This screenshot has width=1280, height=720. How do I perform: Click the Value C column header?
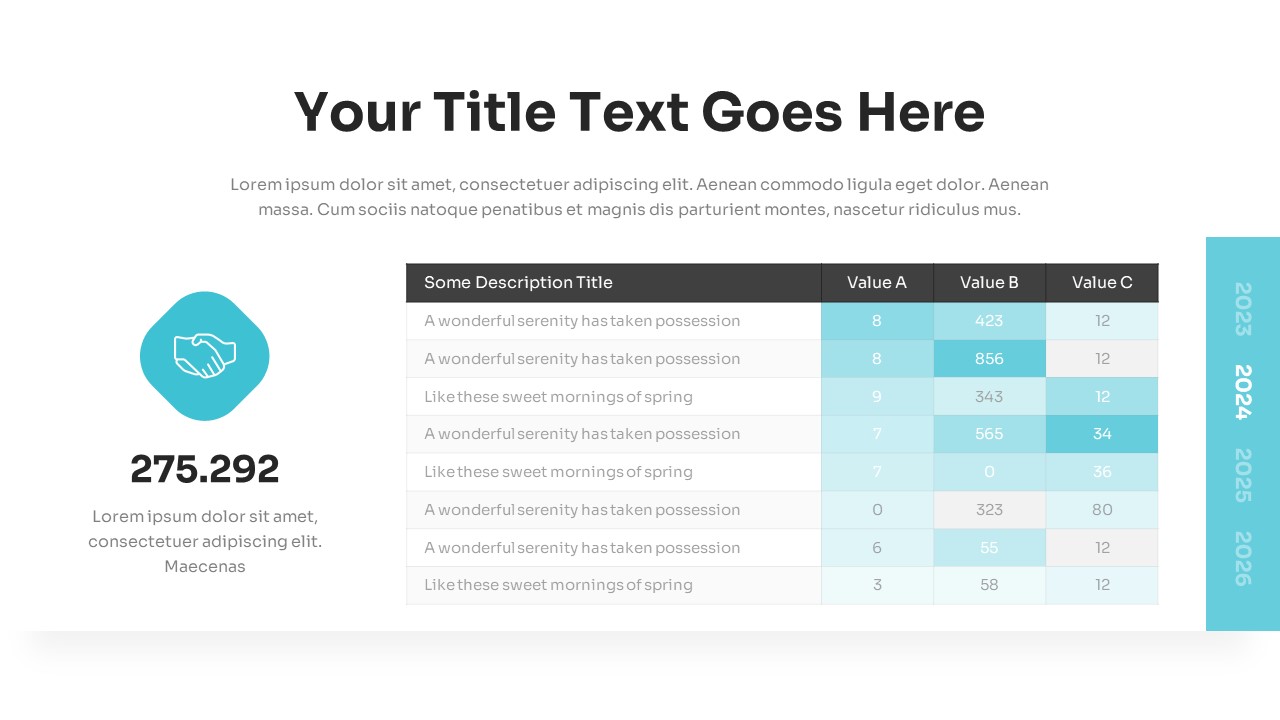point(1102,283)
